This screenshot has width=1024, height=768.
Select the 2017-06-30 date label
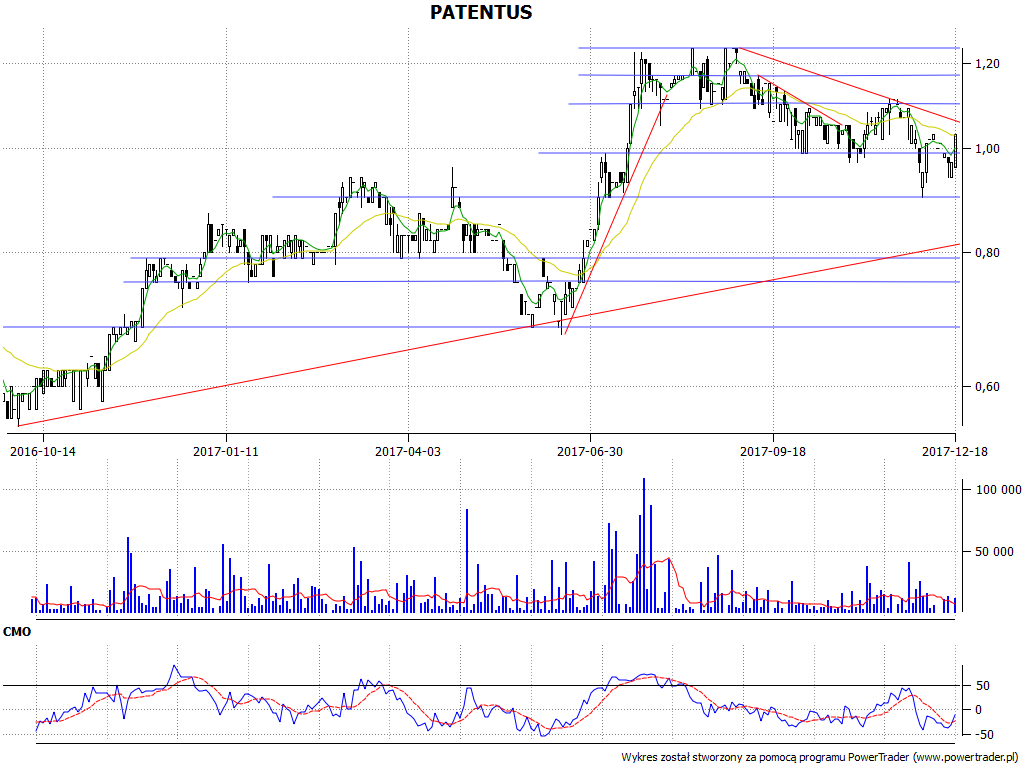click(590, 451)
